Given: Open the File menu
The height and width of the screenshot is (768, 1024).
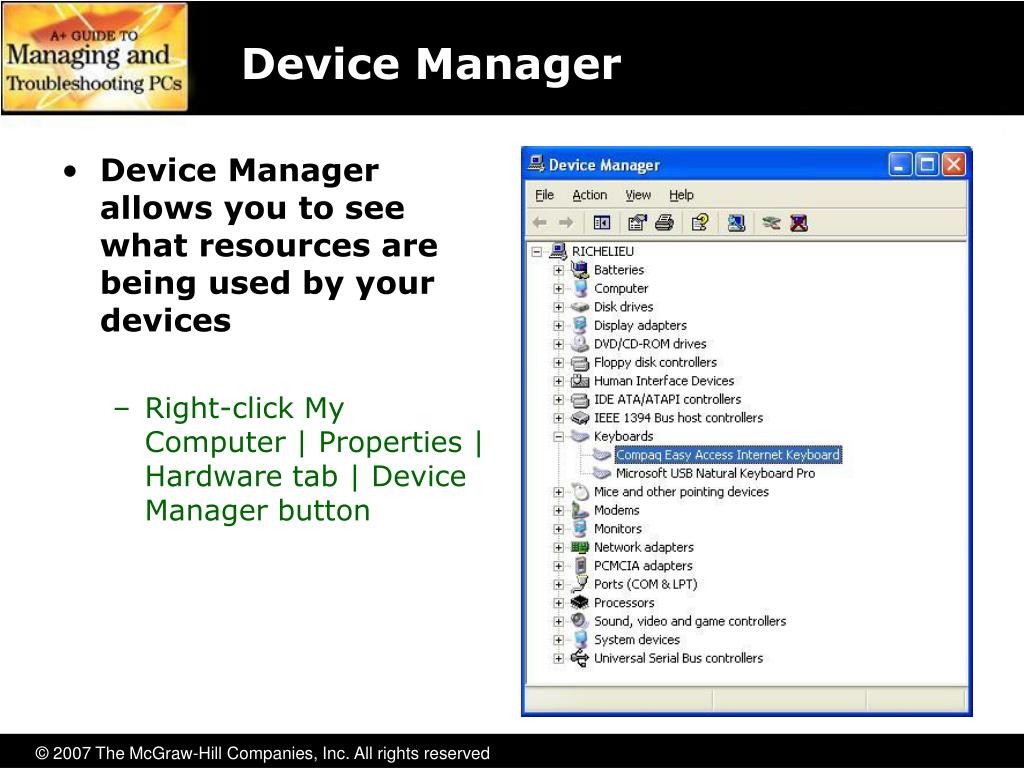Looking at the screenshot, I should 544,195.
